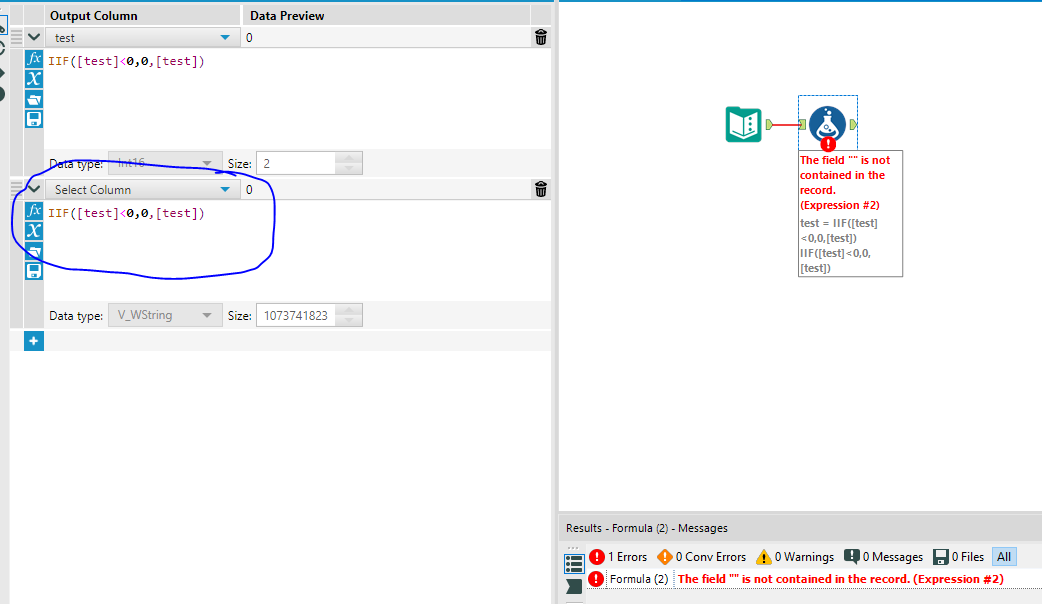Open the functions list for the first expression
The image size is (1042, 604).
[x=33, y=59]
